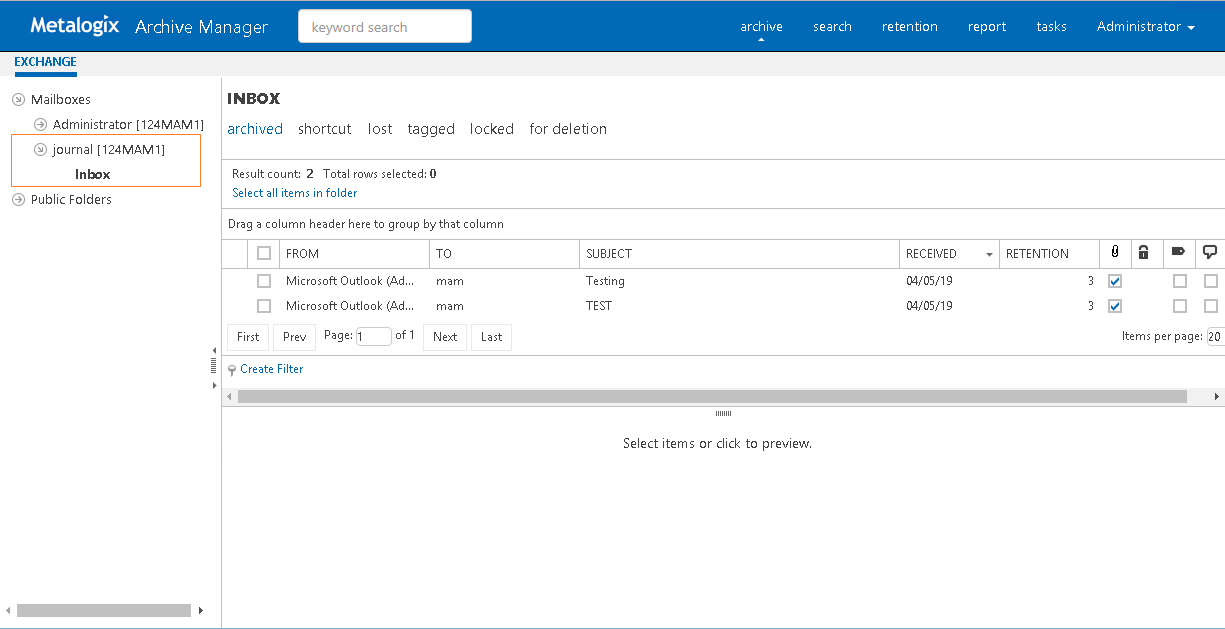1225x629 pixels.
Task: Click the Next page button
Action: [x=444, y=337]
